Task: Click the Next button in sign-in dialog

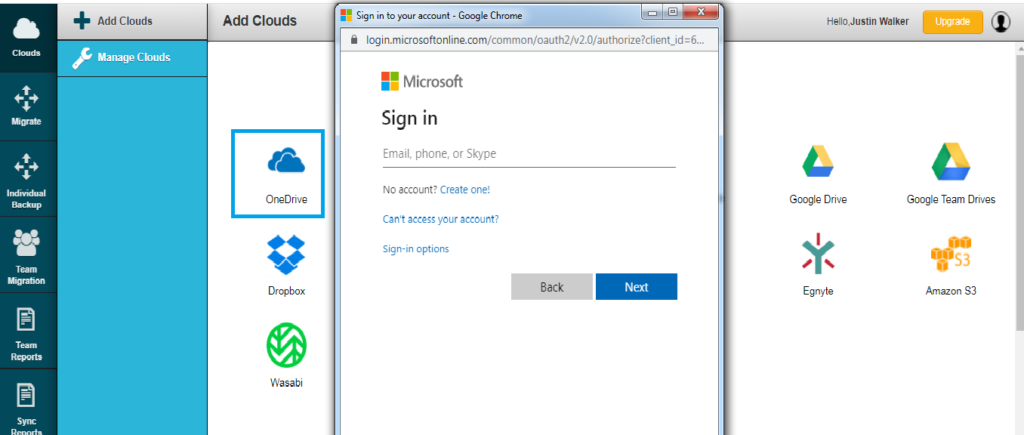Action: [636, 287]
